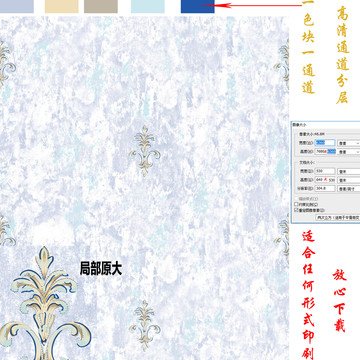The width and height of the screenshot is (360, 360).
Task: Click the document width field showing 530
Action: click(325, 171)
